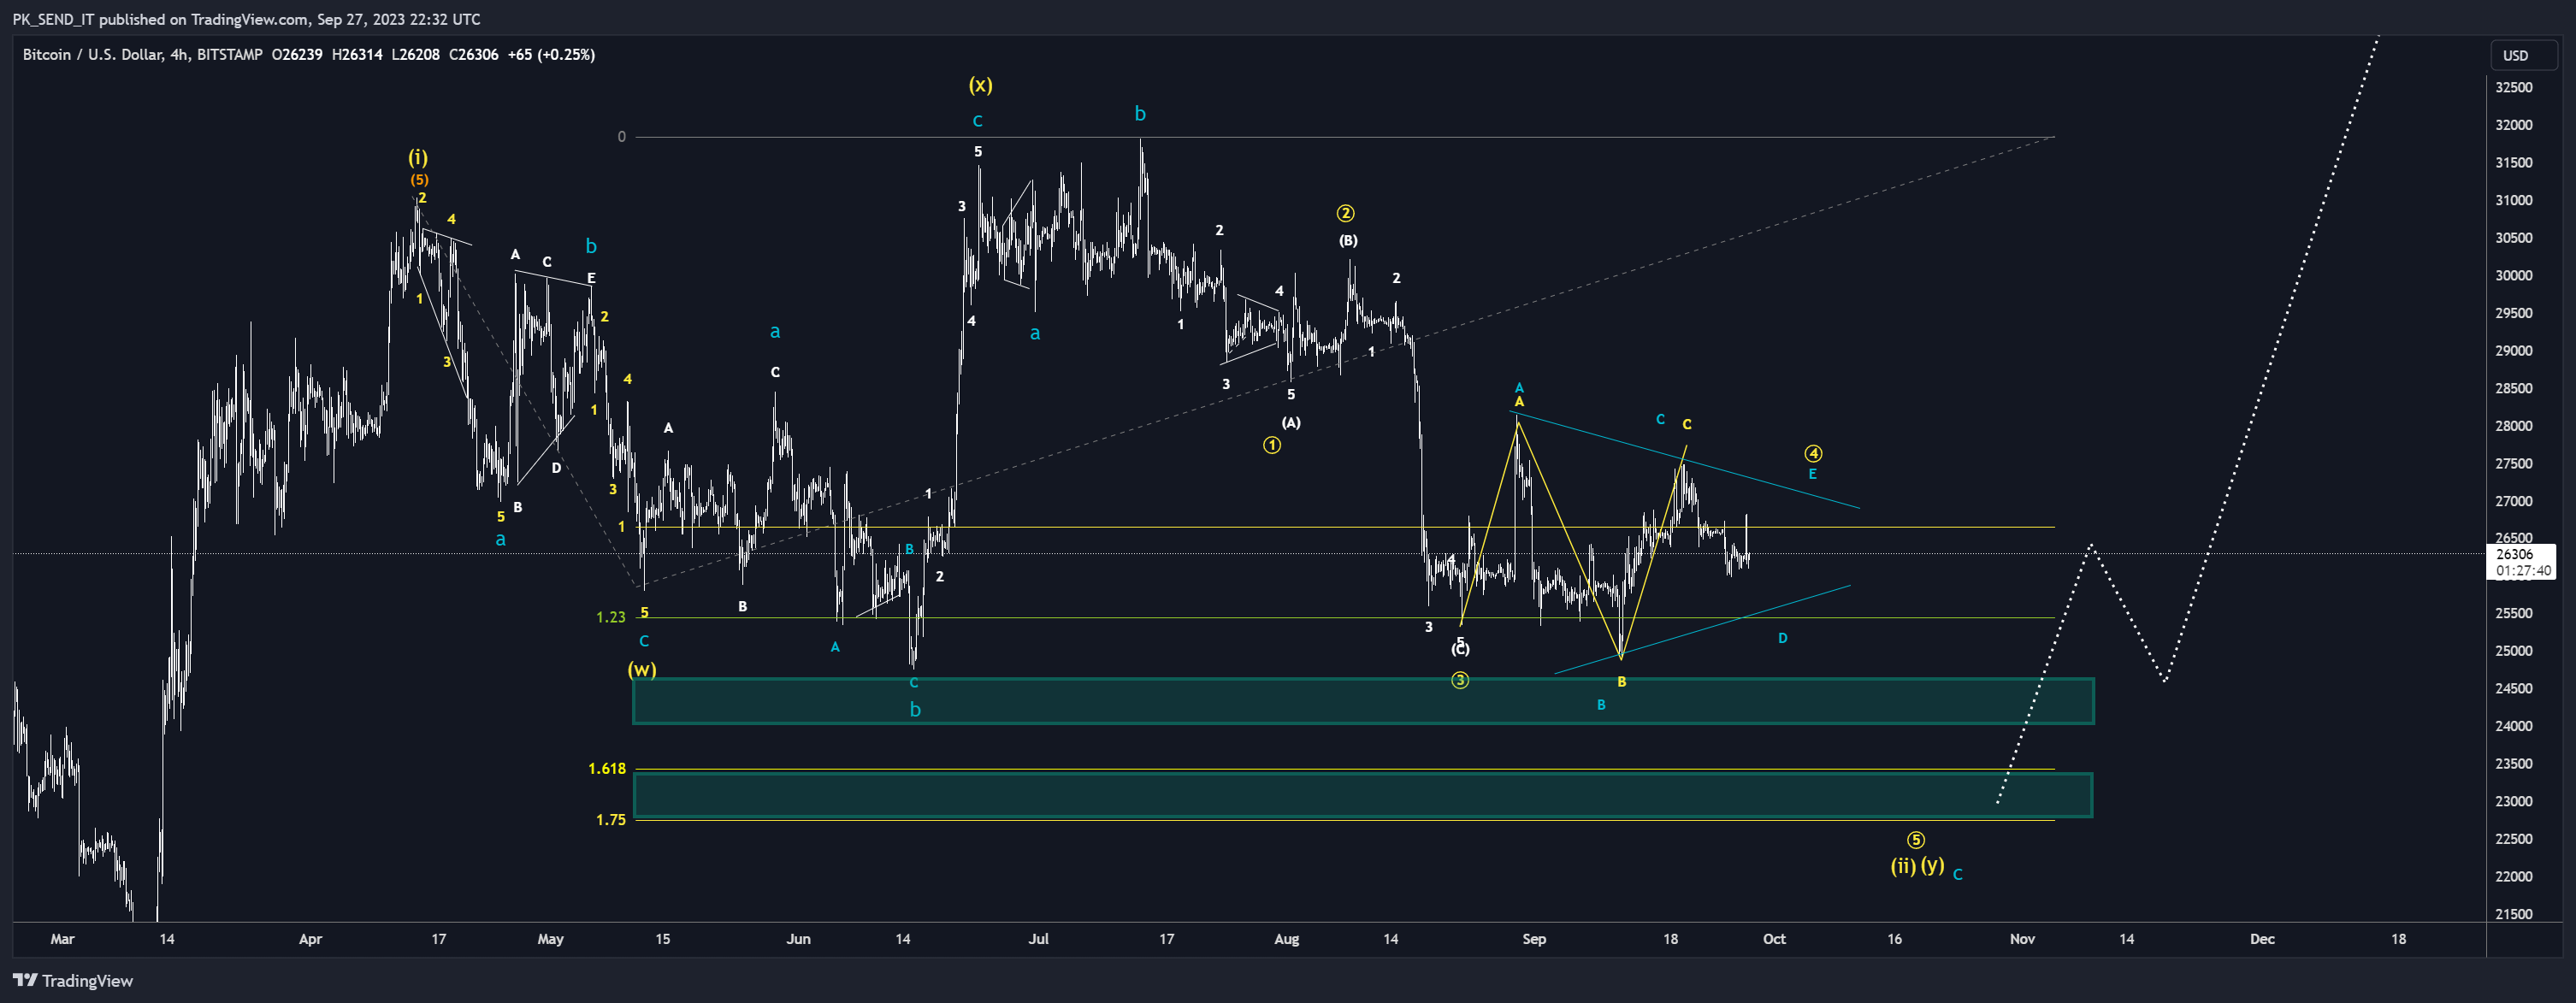Screen dimensions: 2576x1003
Task: Click the +65 (+0.25%) change value
Action: [x=551, y=54]
